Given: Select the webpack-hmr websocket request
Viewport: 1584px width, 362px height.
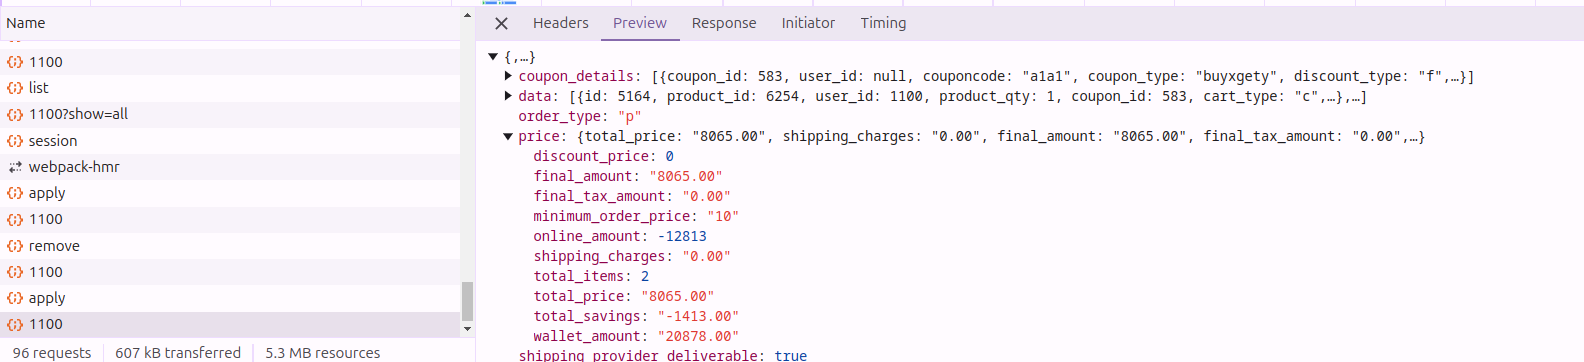Looking at the screenshot, I should (x=230, y=167).
